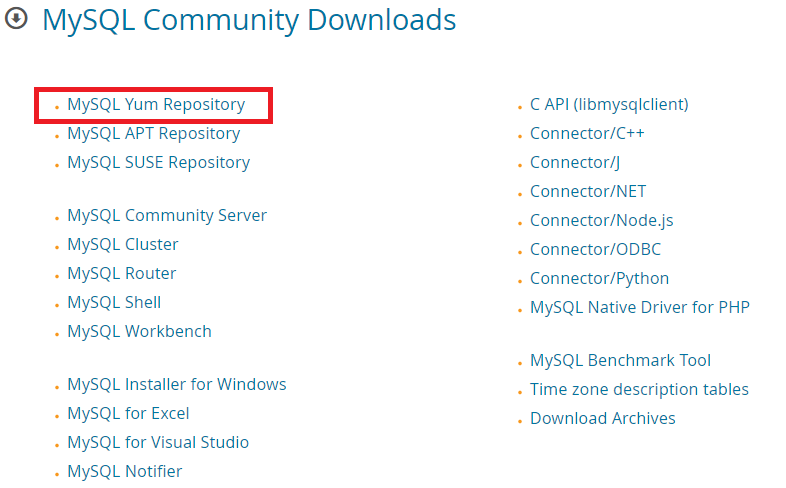This screenshot has width=786, height=488.
Task: Open the C API (libmysqlclient) link
Action: tap(609, 105)
